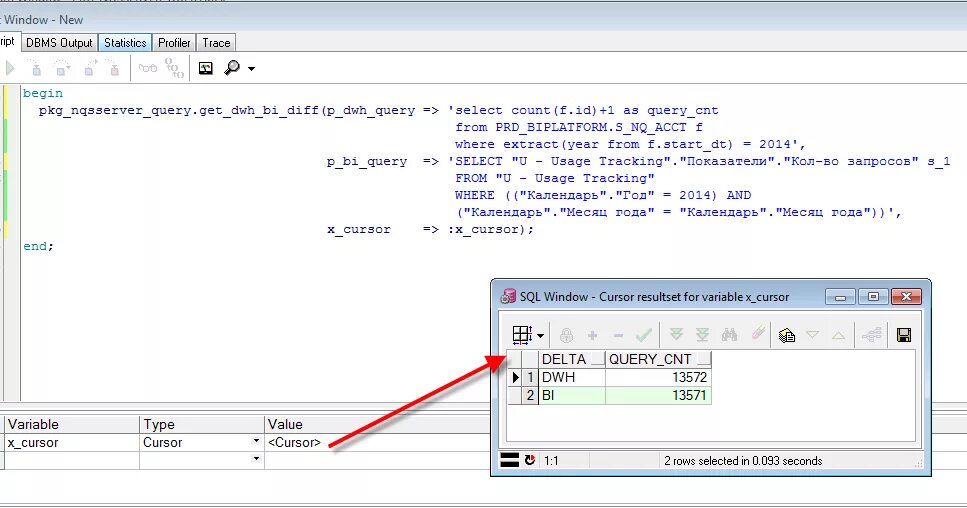Click the floppy disk Save icon
967x508 pixels.
pos(904,335)
